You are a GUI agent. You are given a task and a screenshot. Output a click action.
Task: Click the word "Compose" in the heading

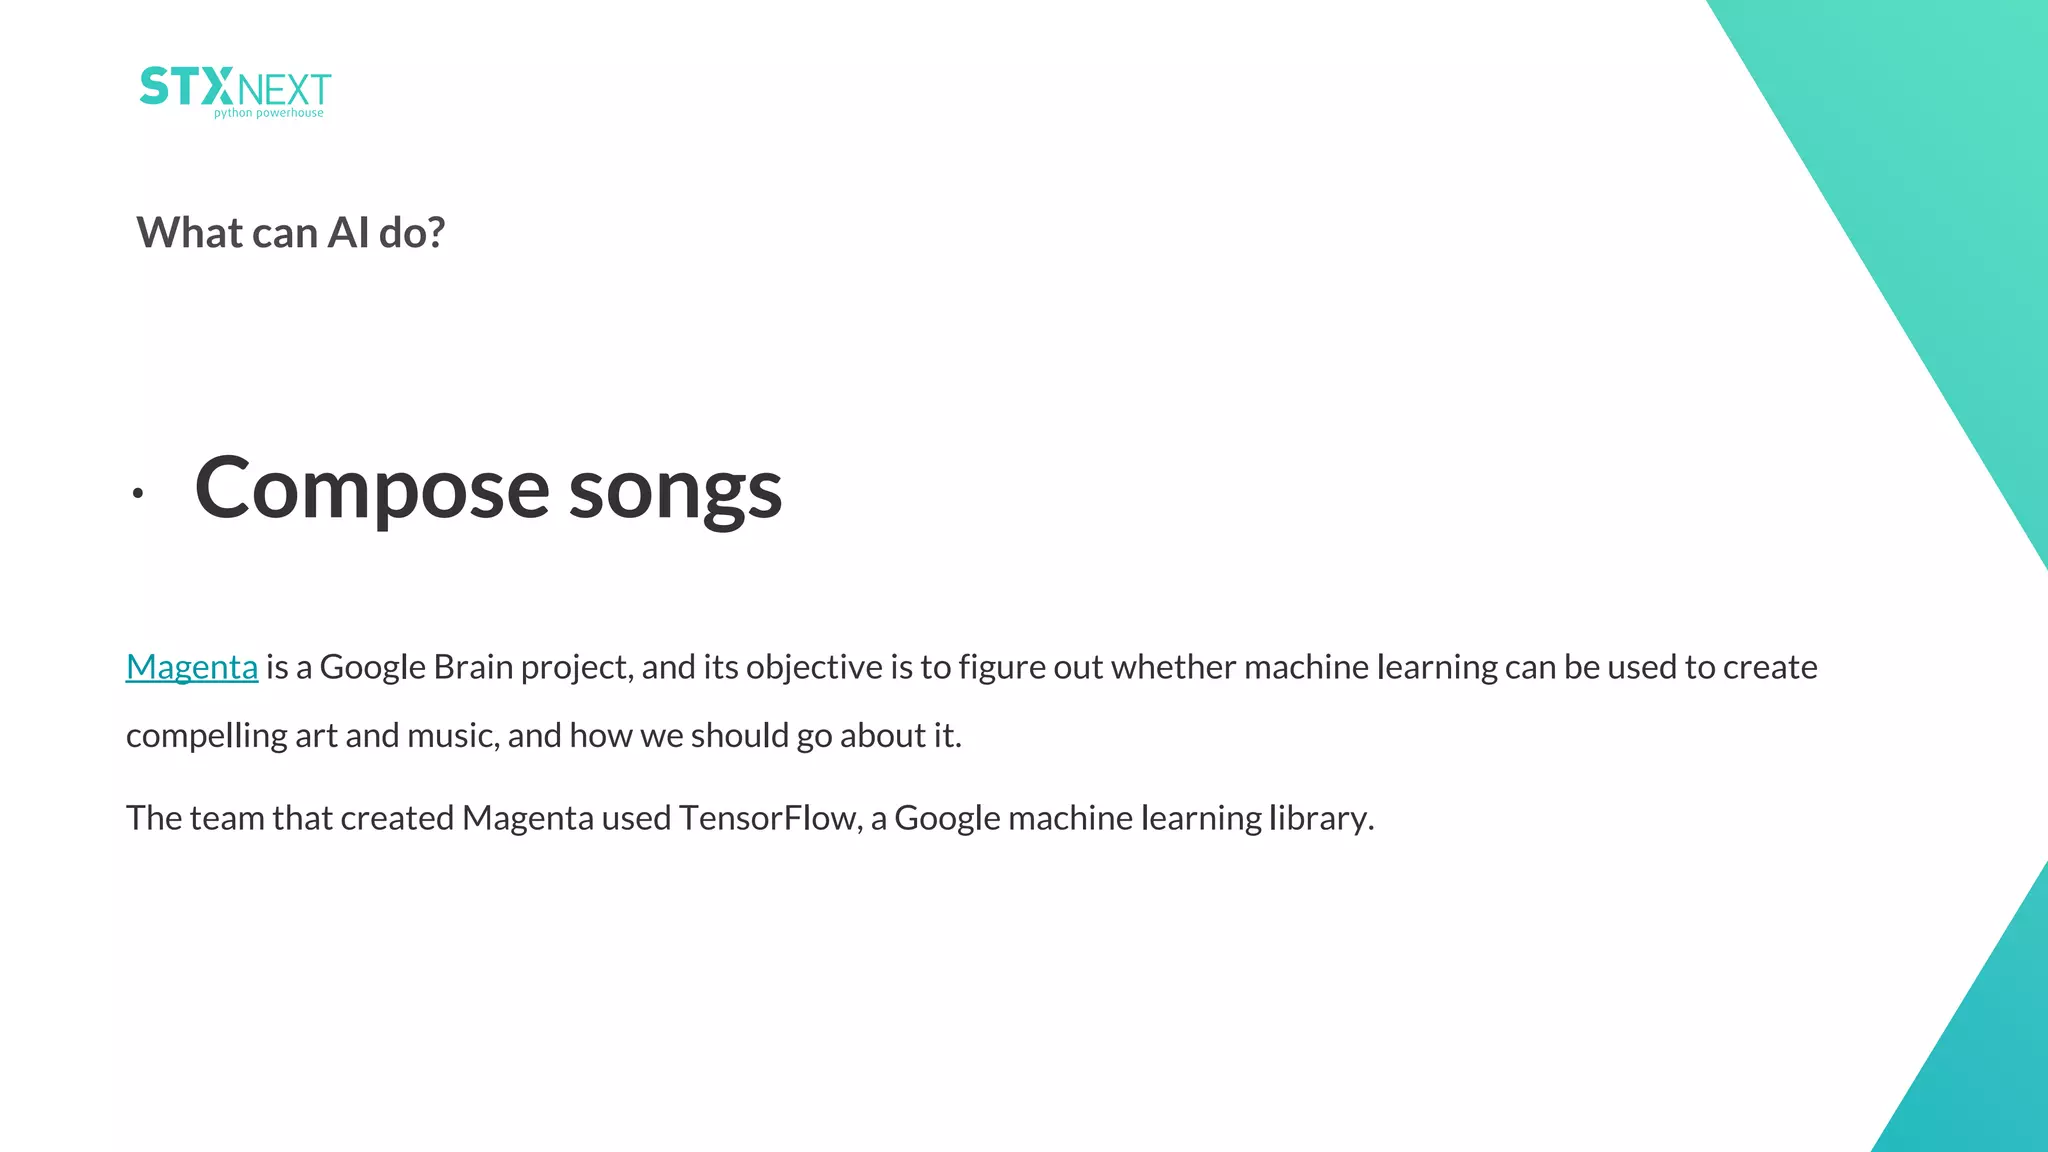(372, 489)
